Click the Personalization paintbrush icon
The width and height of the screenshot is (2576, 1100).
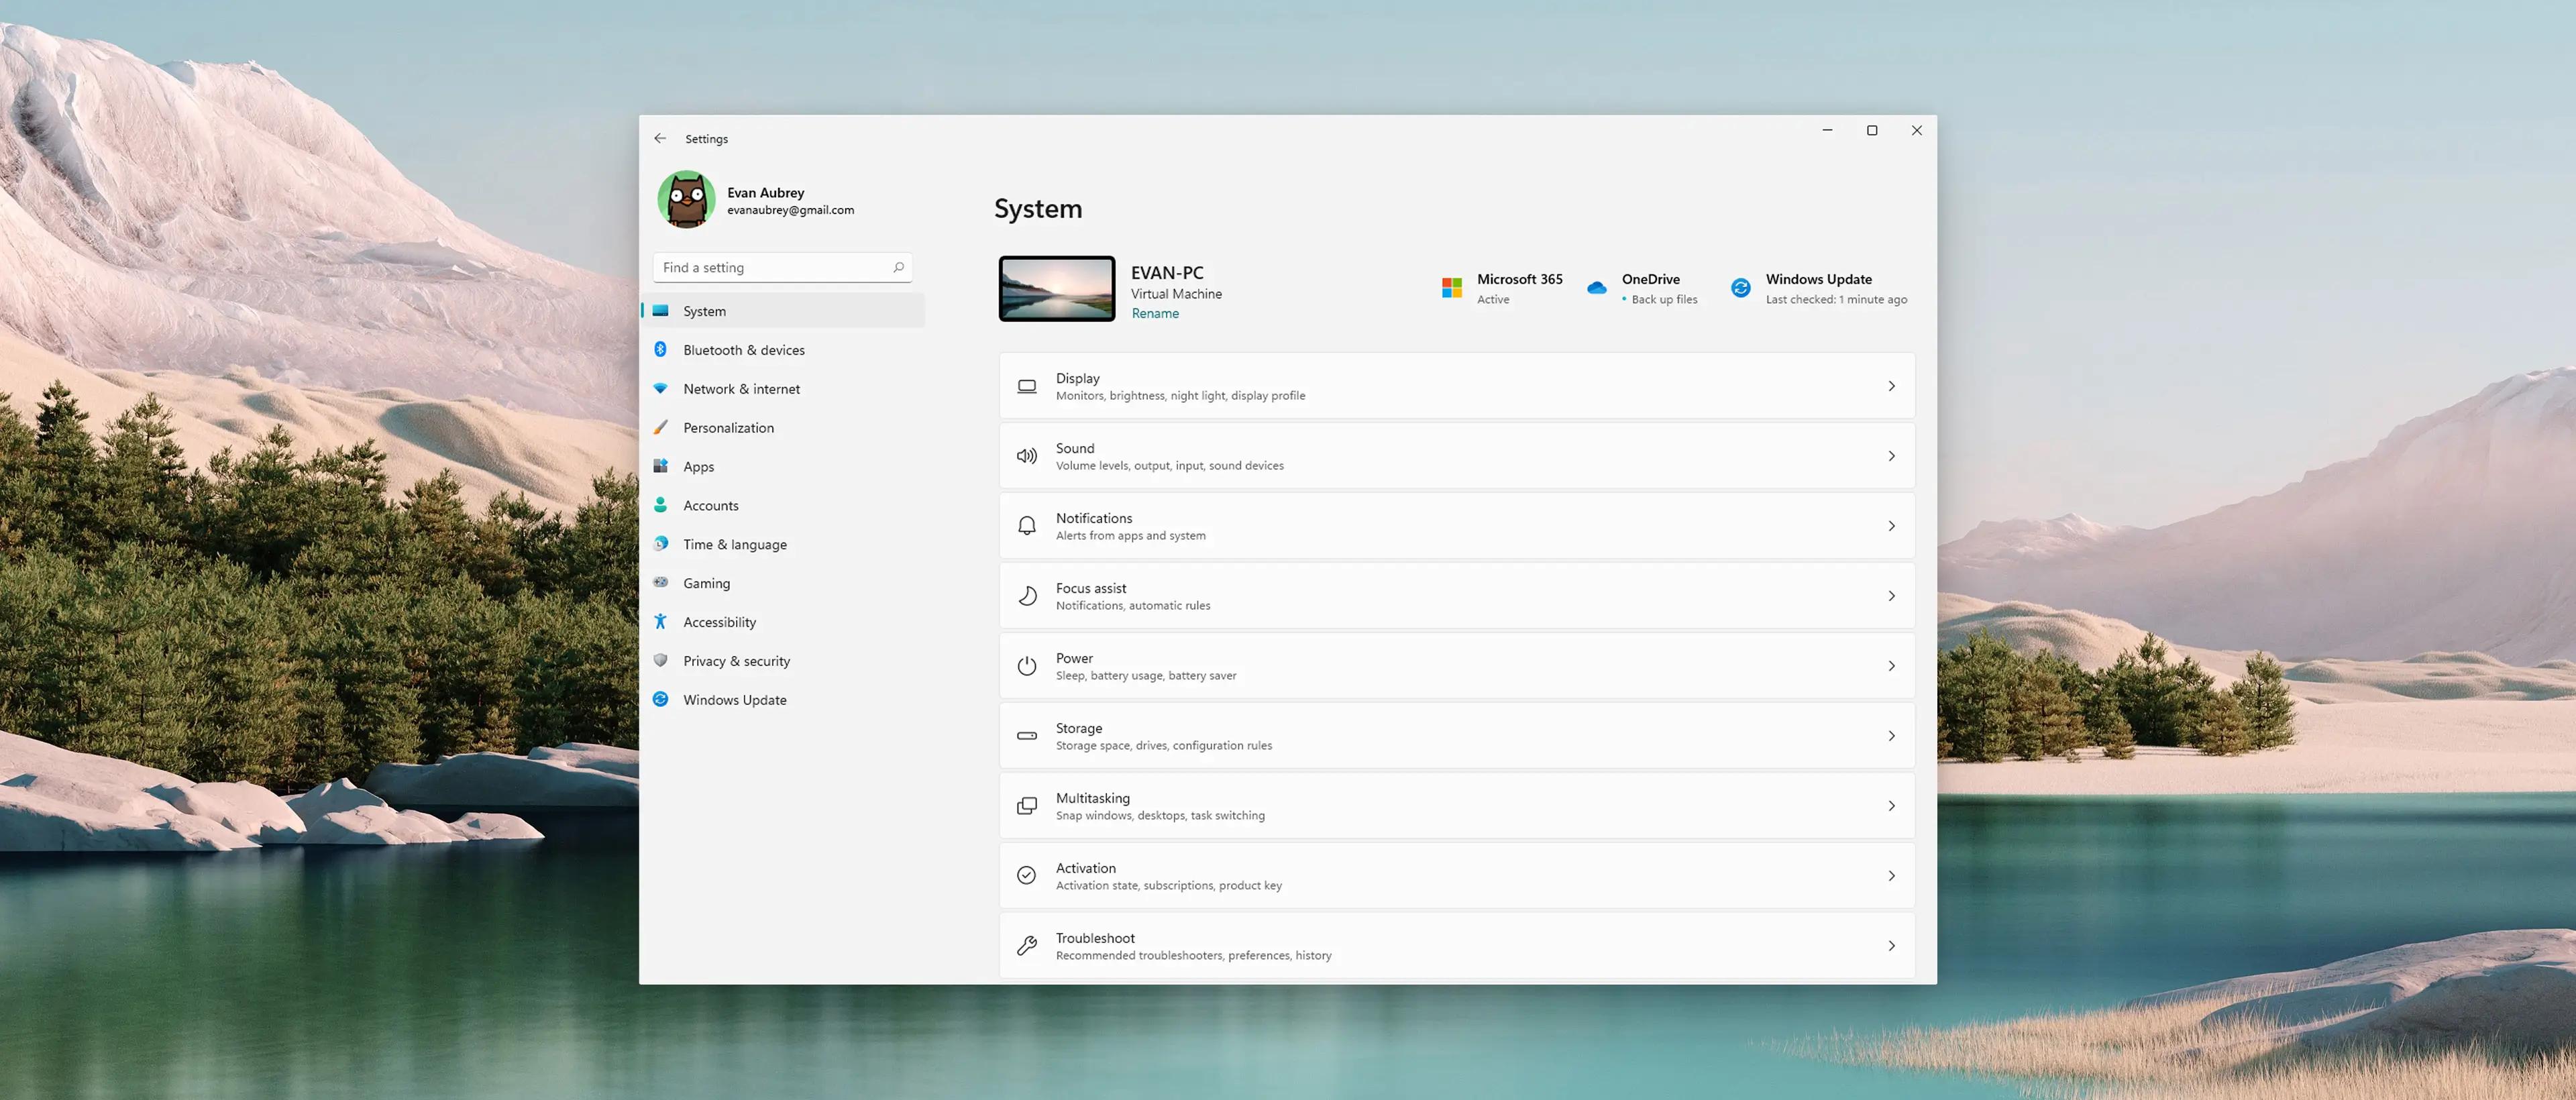click(x=660, y=427)
